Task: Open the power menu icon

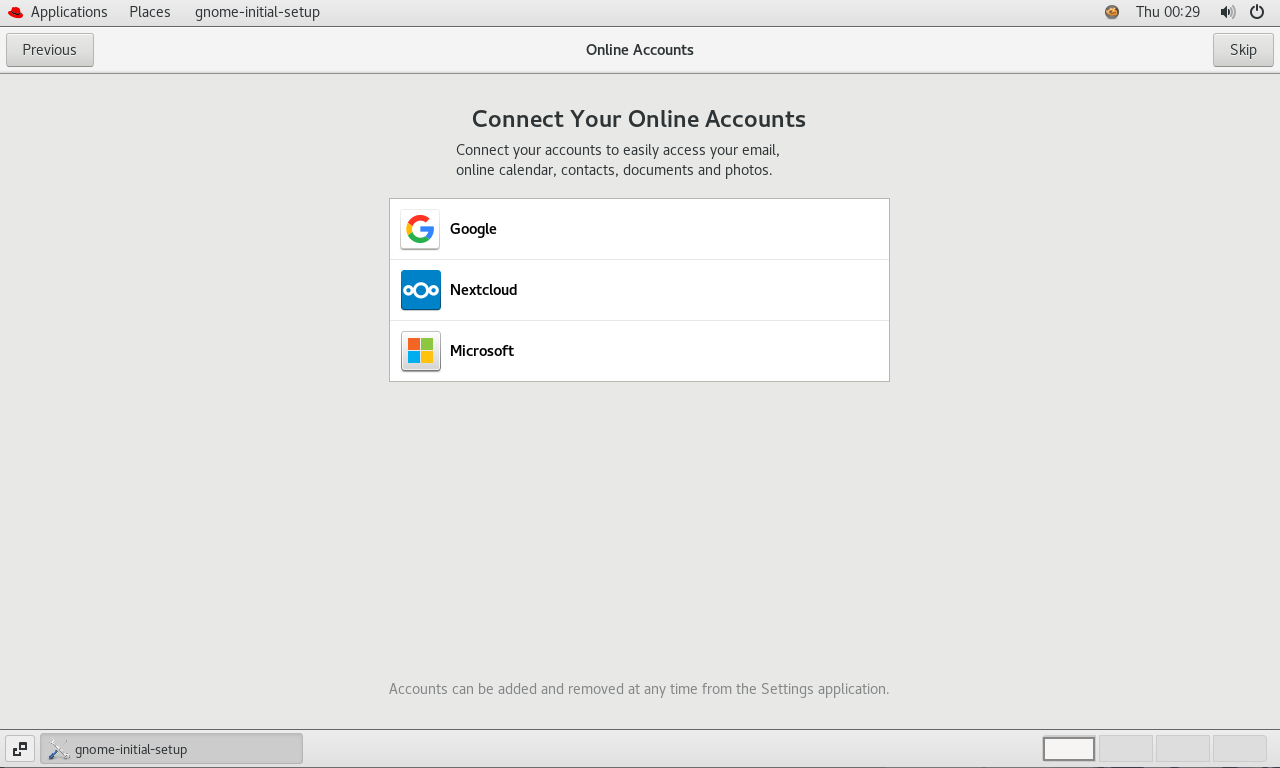Action: click(x=1257, y=12)
